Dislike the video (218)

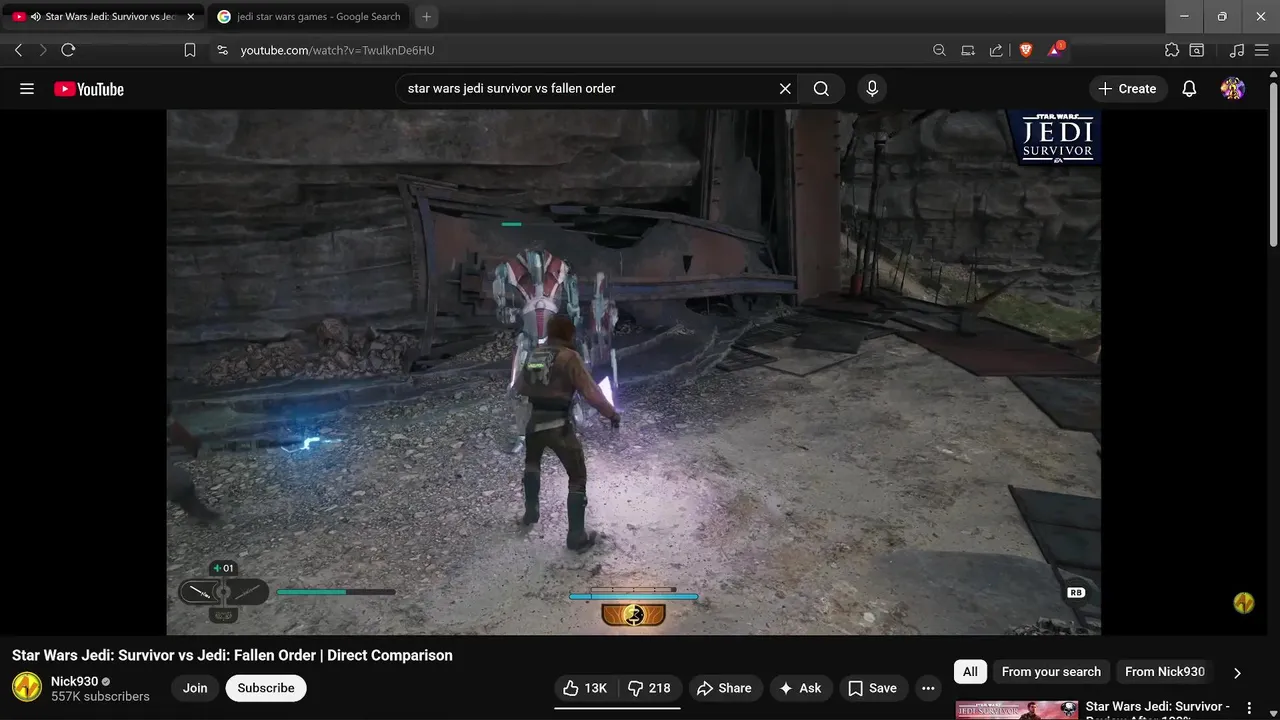pyautogui.click(x=650, y=688)
